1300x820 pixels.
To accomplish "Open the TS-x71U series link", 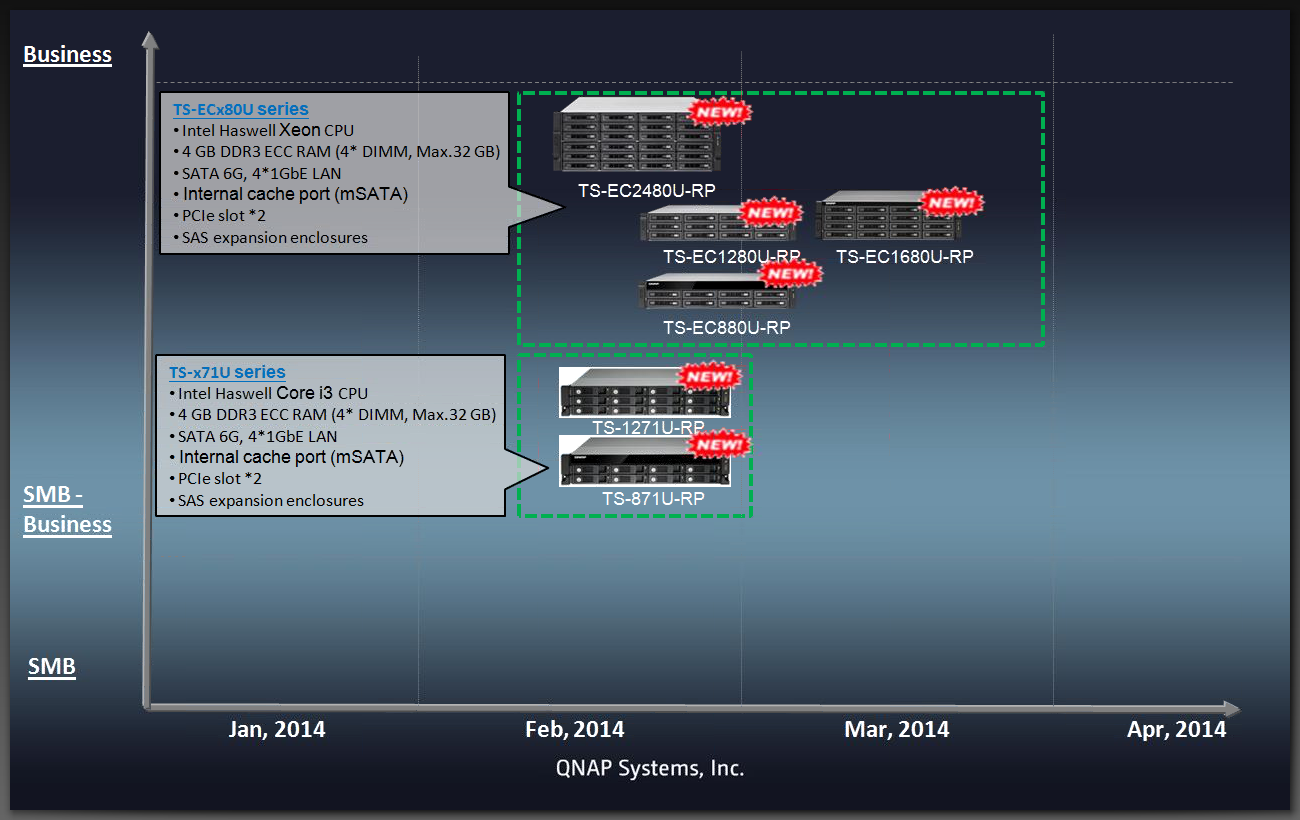I will coord(227,373).
